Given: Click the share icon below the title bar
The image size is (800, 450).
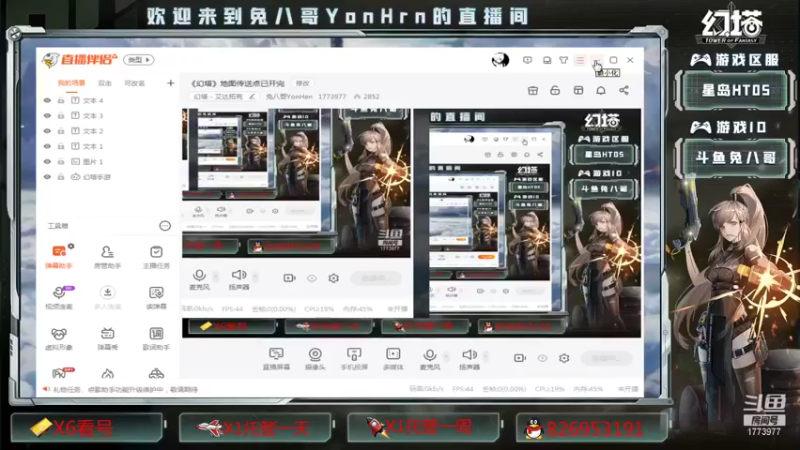Looking at the screenshot, I should (x=624, y=90).
